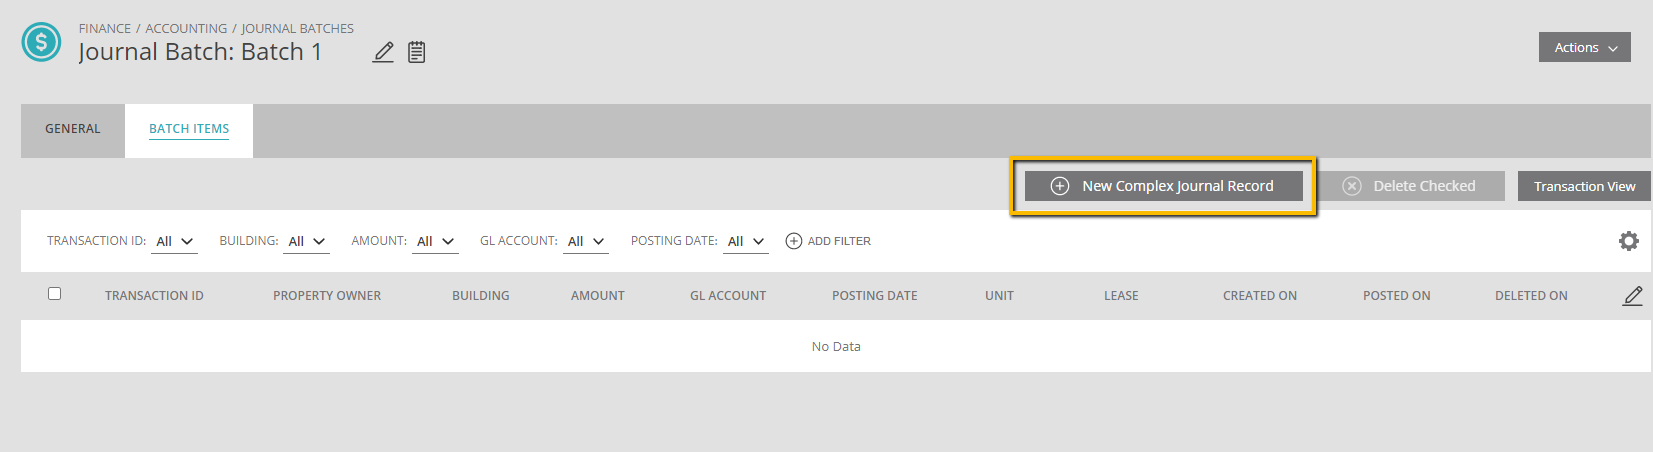Switch to the General tab
Screen dimensions: 1653x452
(73, 130)
